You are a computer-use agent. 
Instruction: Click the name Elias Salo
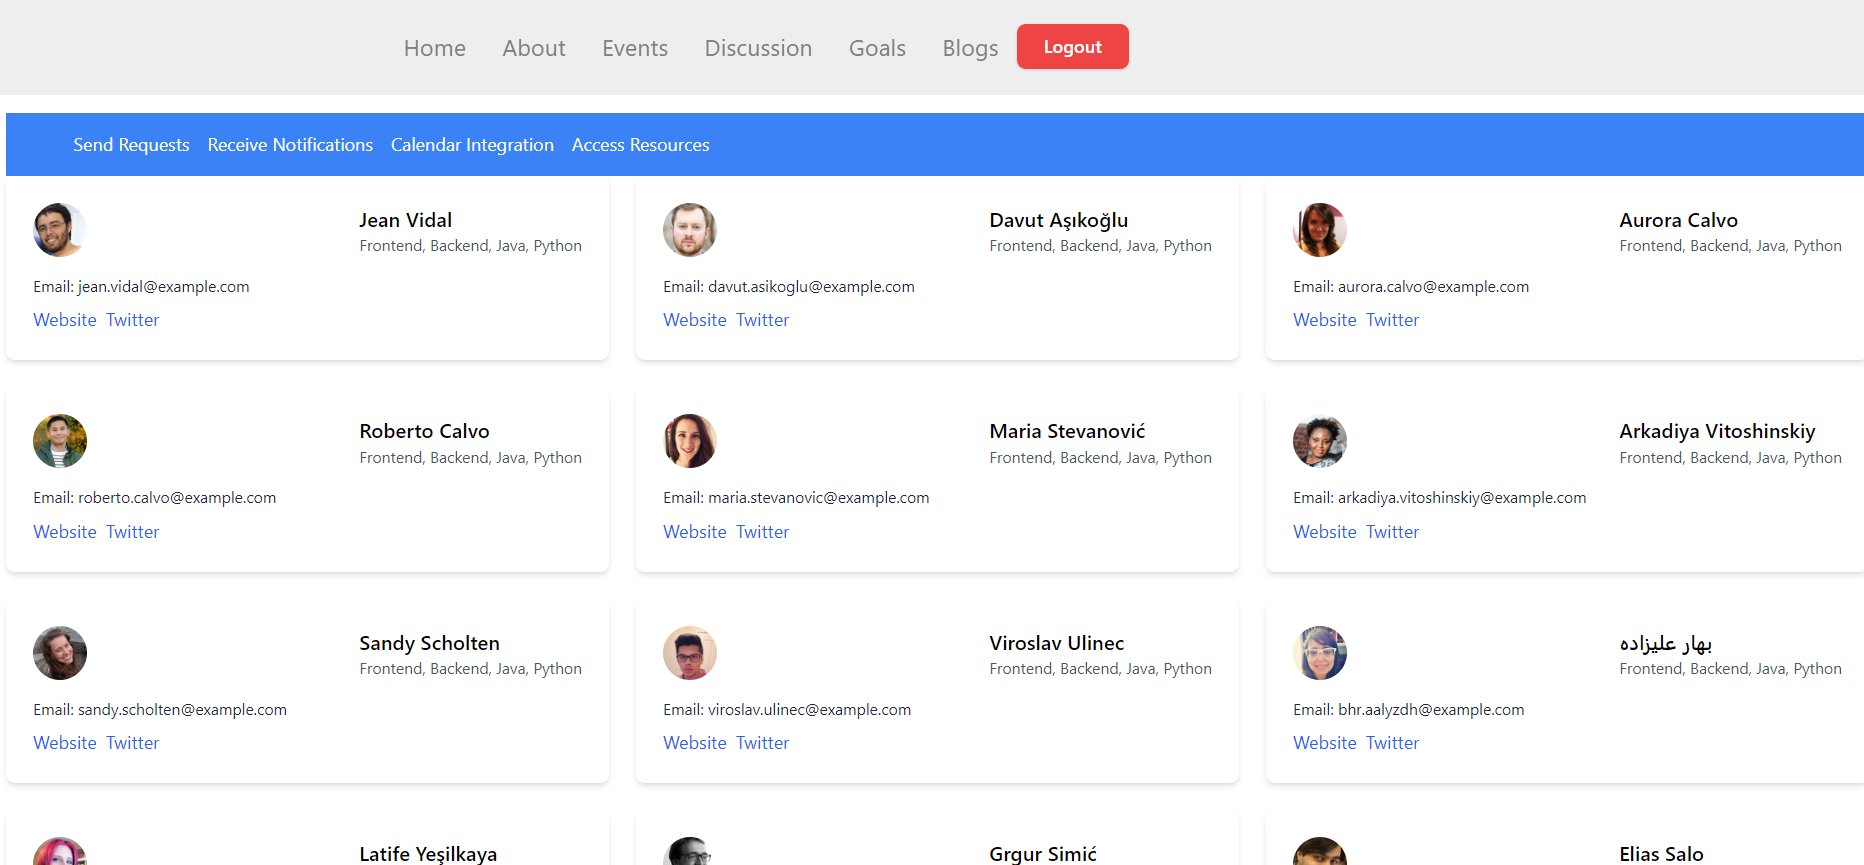tap(1662, 854)
